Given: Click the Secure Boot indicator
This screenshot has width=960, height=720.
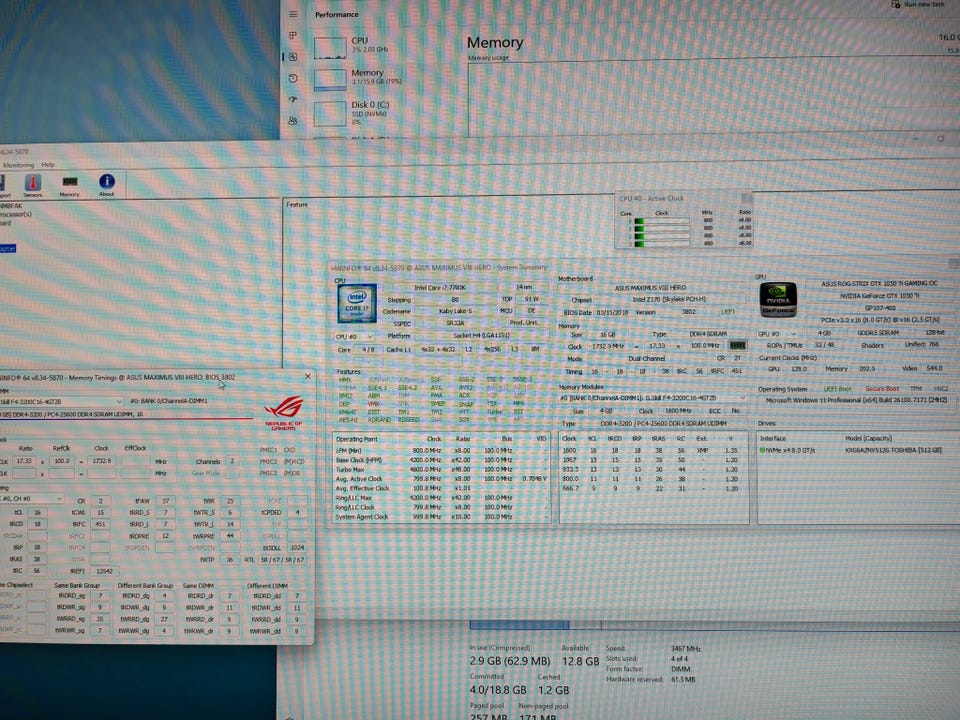Looking at the screenshot, I should point(882,389).
